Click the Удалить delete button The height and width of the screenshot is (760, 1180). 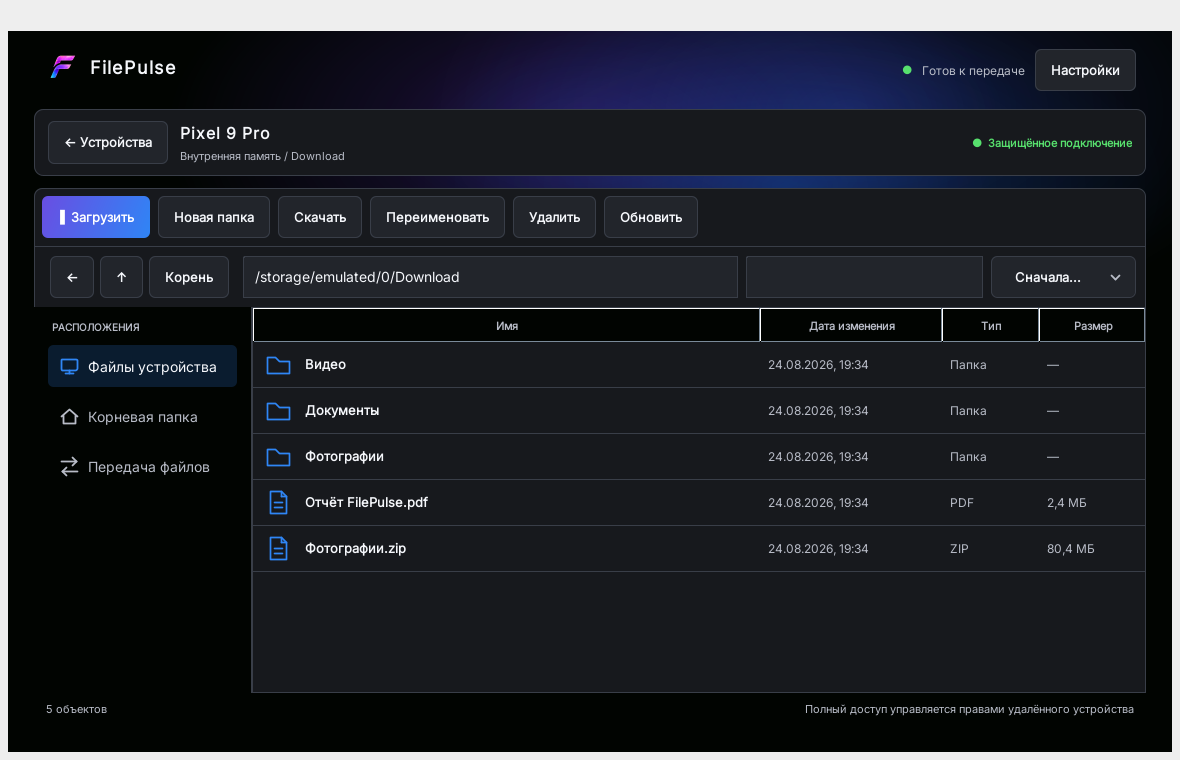tap(555, 217)
